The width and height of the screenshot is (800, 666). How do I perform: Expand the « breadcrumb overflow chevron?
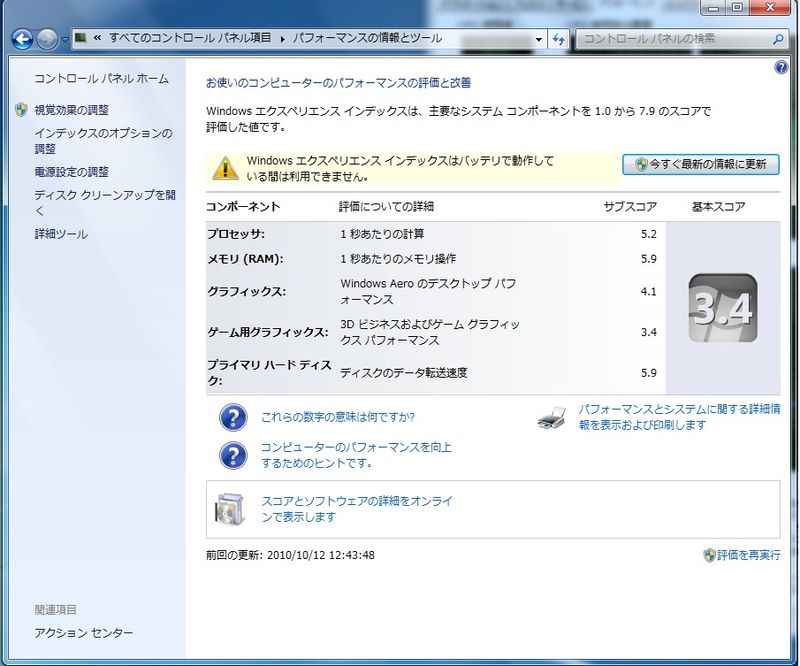(x=97, y=38)
